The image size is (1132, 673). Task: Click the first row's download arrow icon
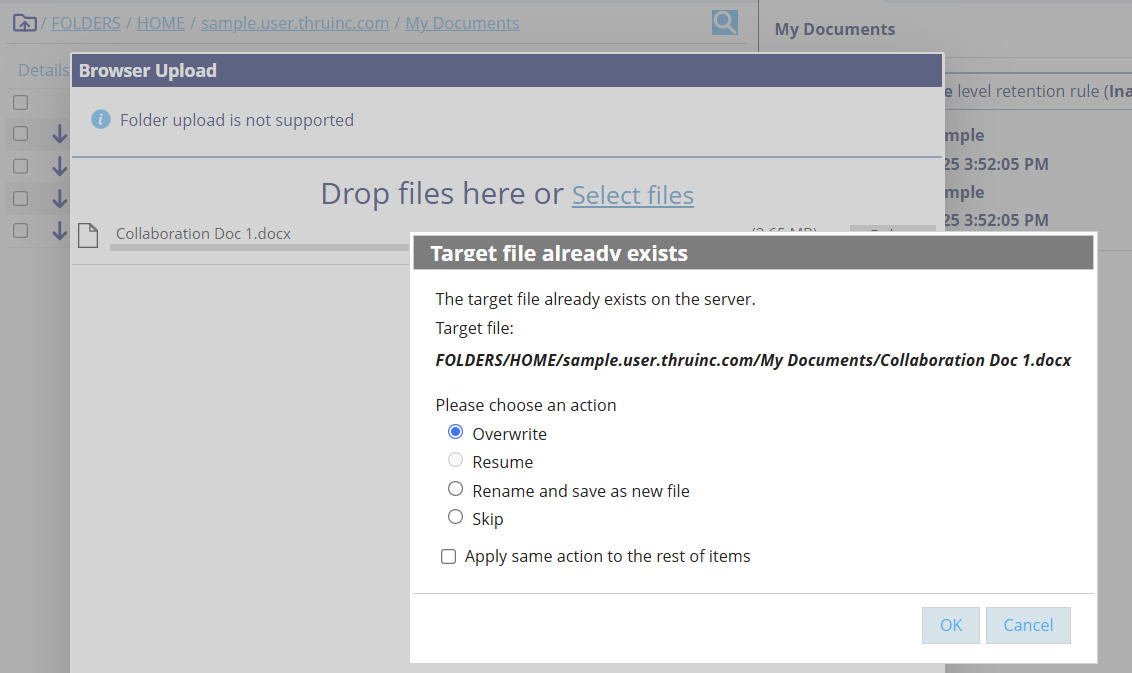coord(59,134)
